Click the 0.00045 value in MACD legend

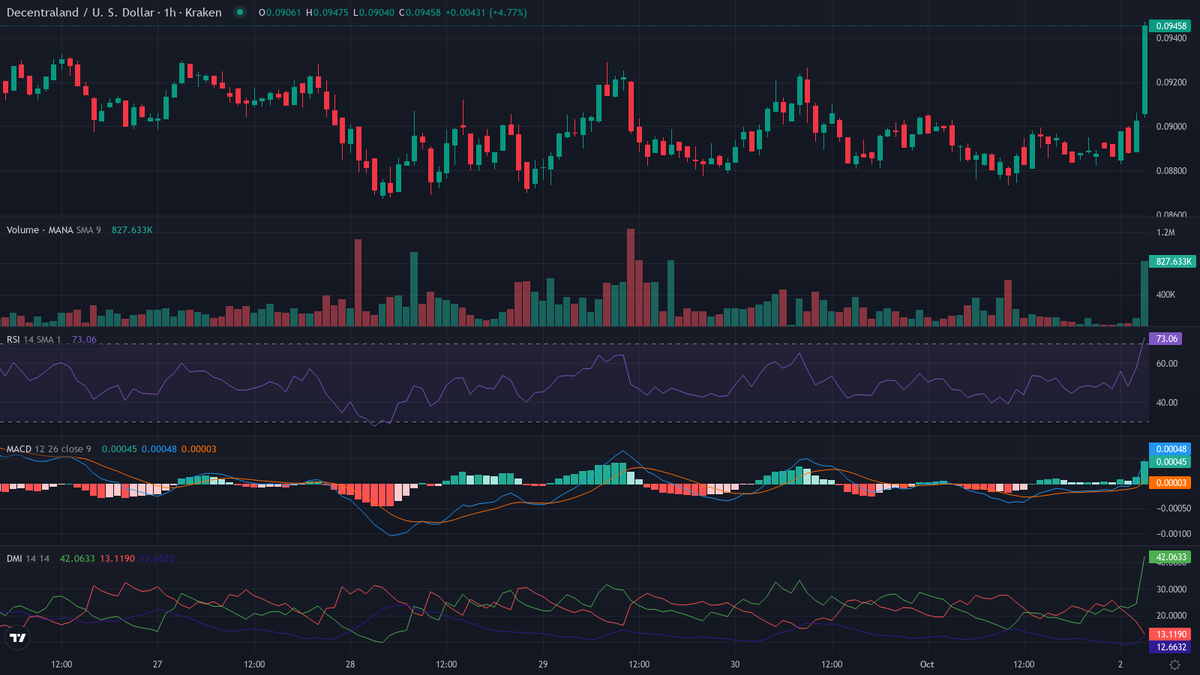(x=118, y=449)
